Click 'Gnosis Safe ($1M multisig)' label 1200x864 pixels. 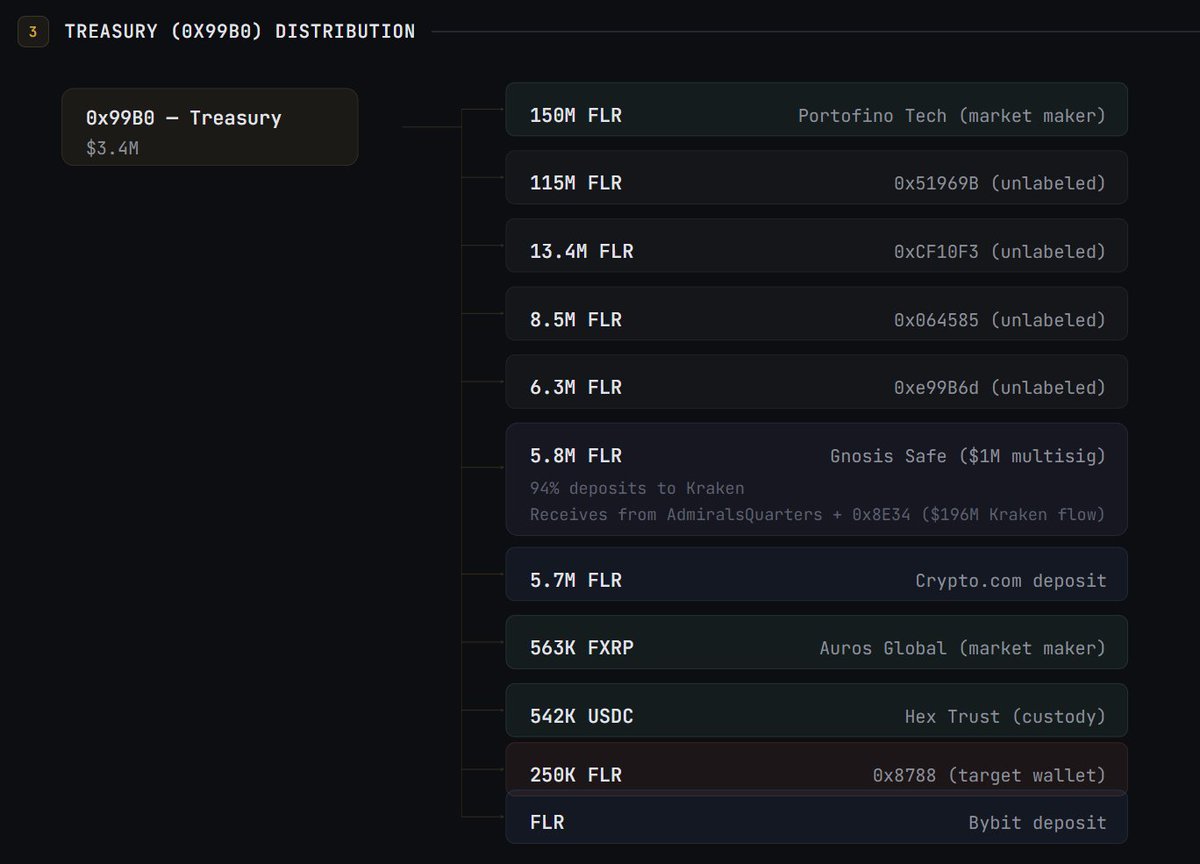coord(968,456)
